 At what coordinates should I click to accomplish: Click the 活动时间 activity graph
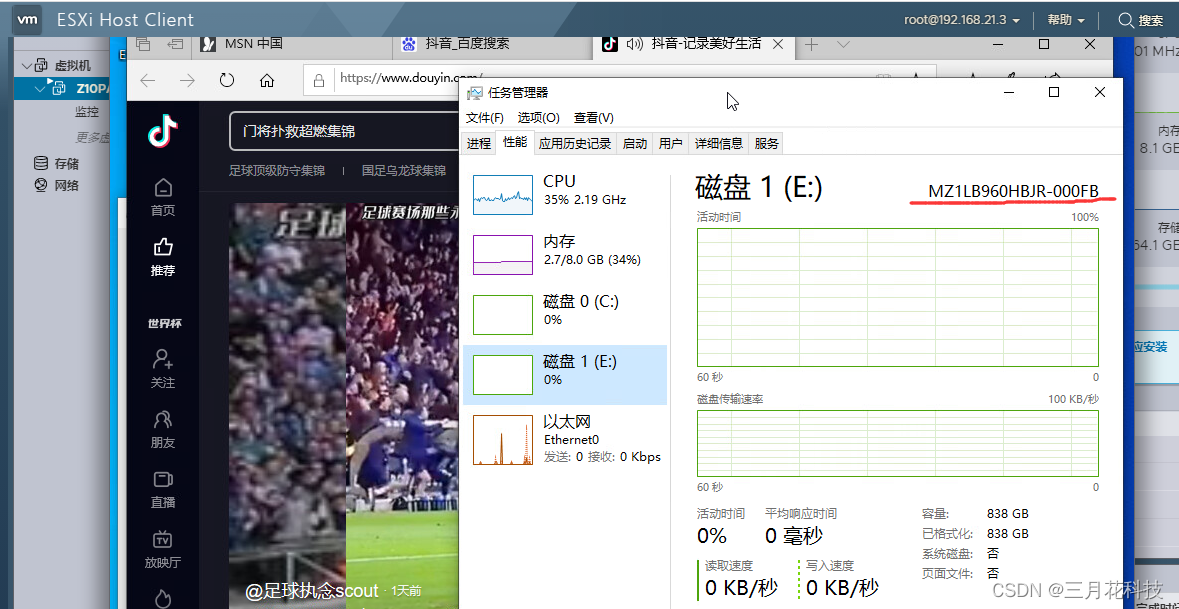(898, 297)
